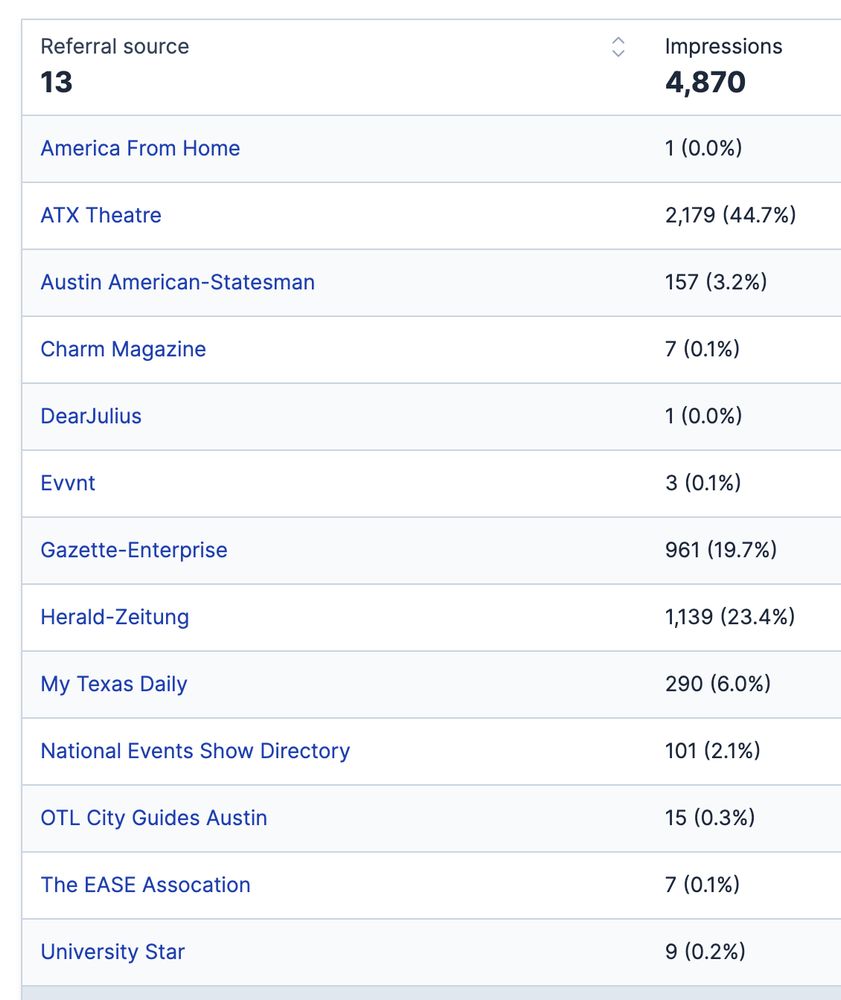Click the 4,870 total impressions value
Viewport: 841px width, 1000px height.
click(x=705, y=82)
